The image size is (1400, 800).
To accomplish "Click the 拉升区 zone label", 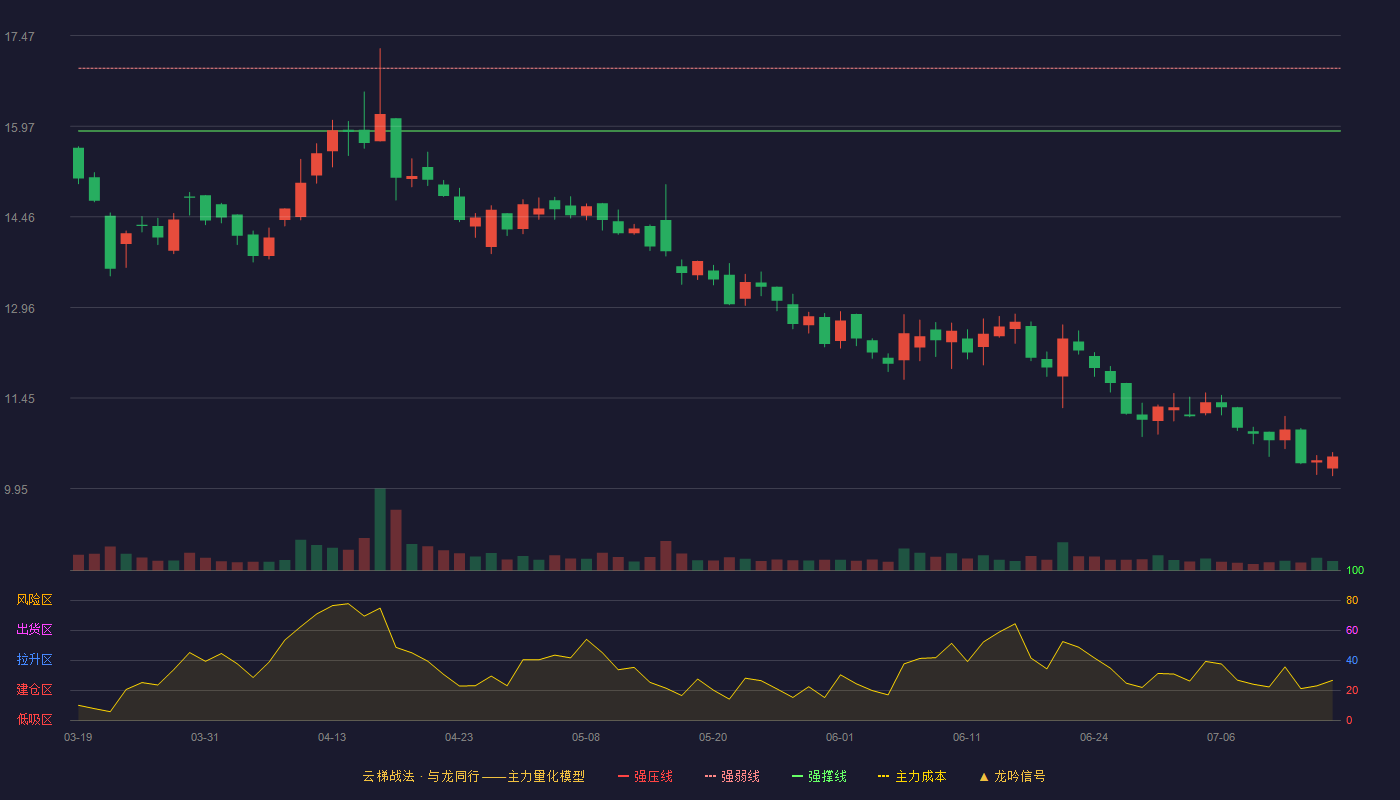I will [x=34, y=660].
